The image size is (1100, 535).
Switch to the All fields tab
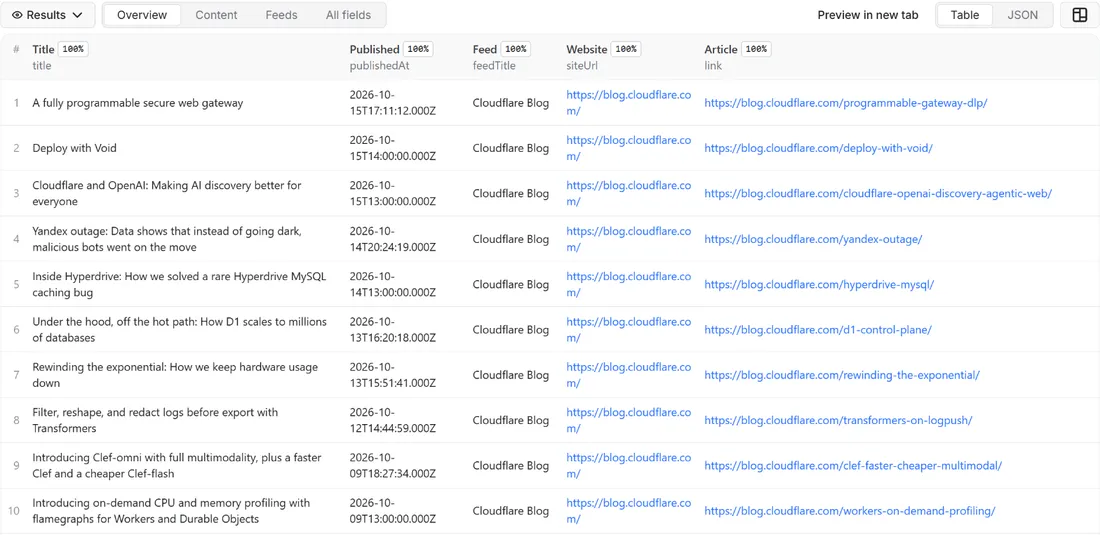point(348,15)
